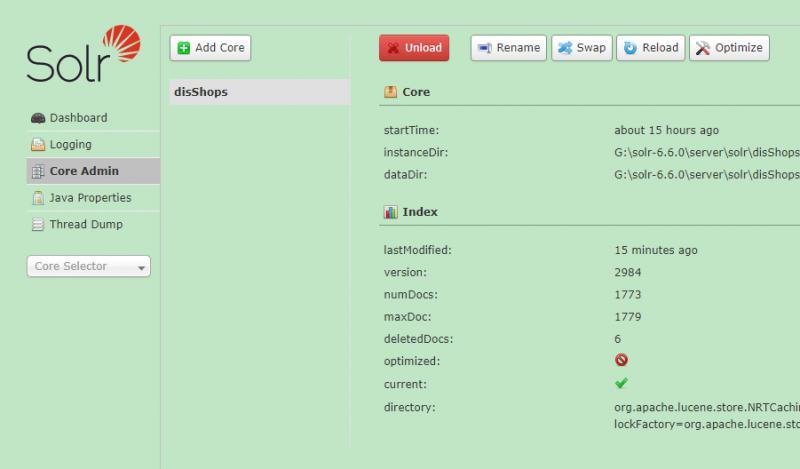Click the version label
Image resolution: width=800 pixels, height=469 pixels.
[x=405, y=272]
